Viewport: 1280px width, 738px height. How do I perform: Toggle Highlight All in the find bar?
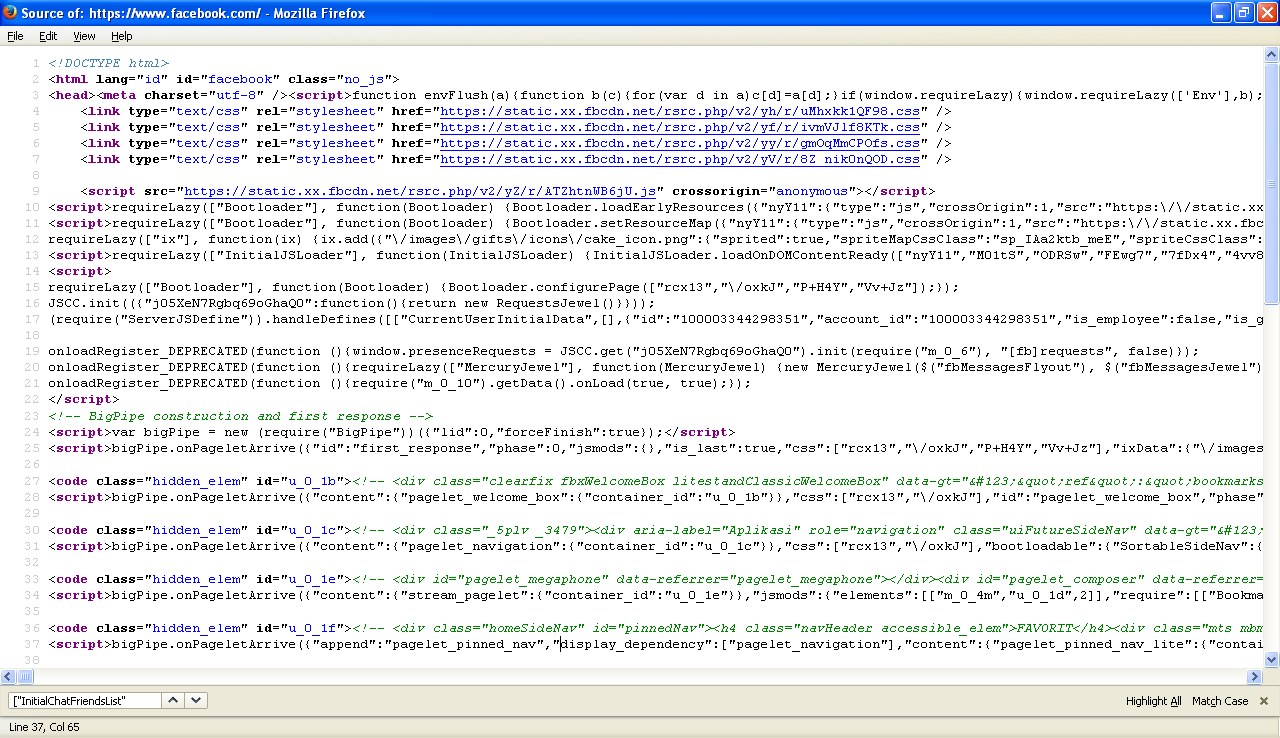(x=1152, y=700)
